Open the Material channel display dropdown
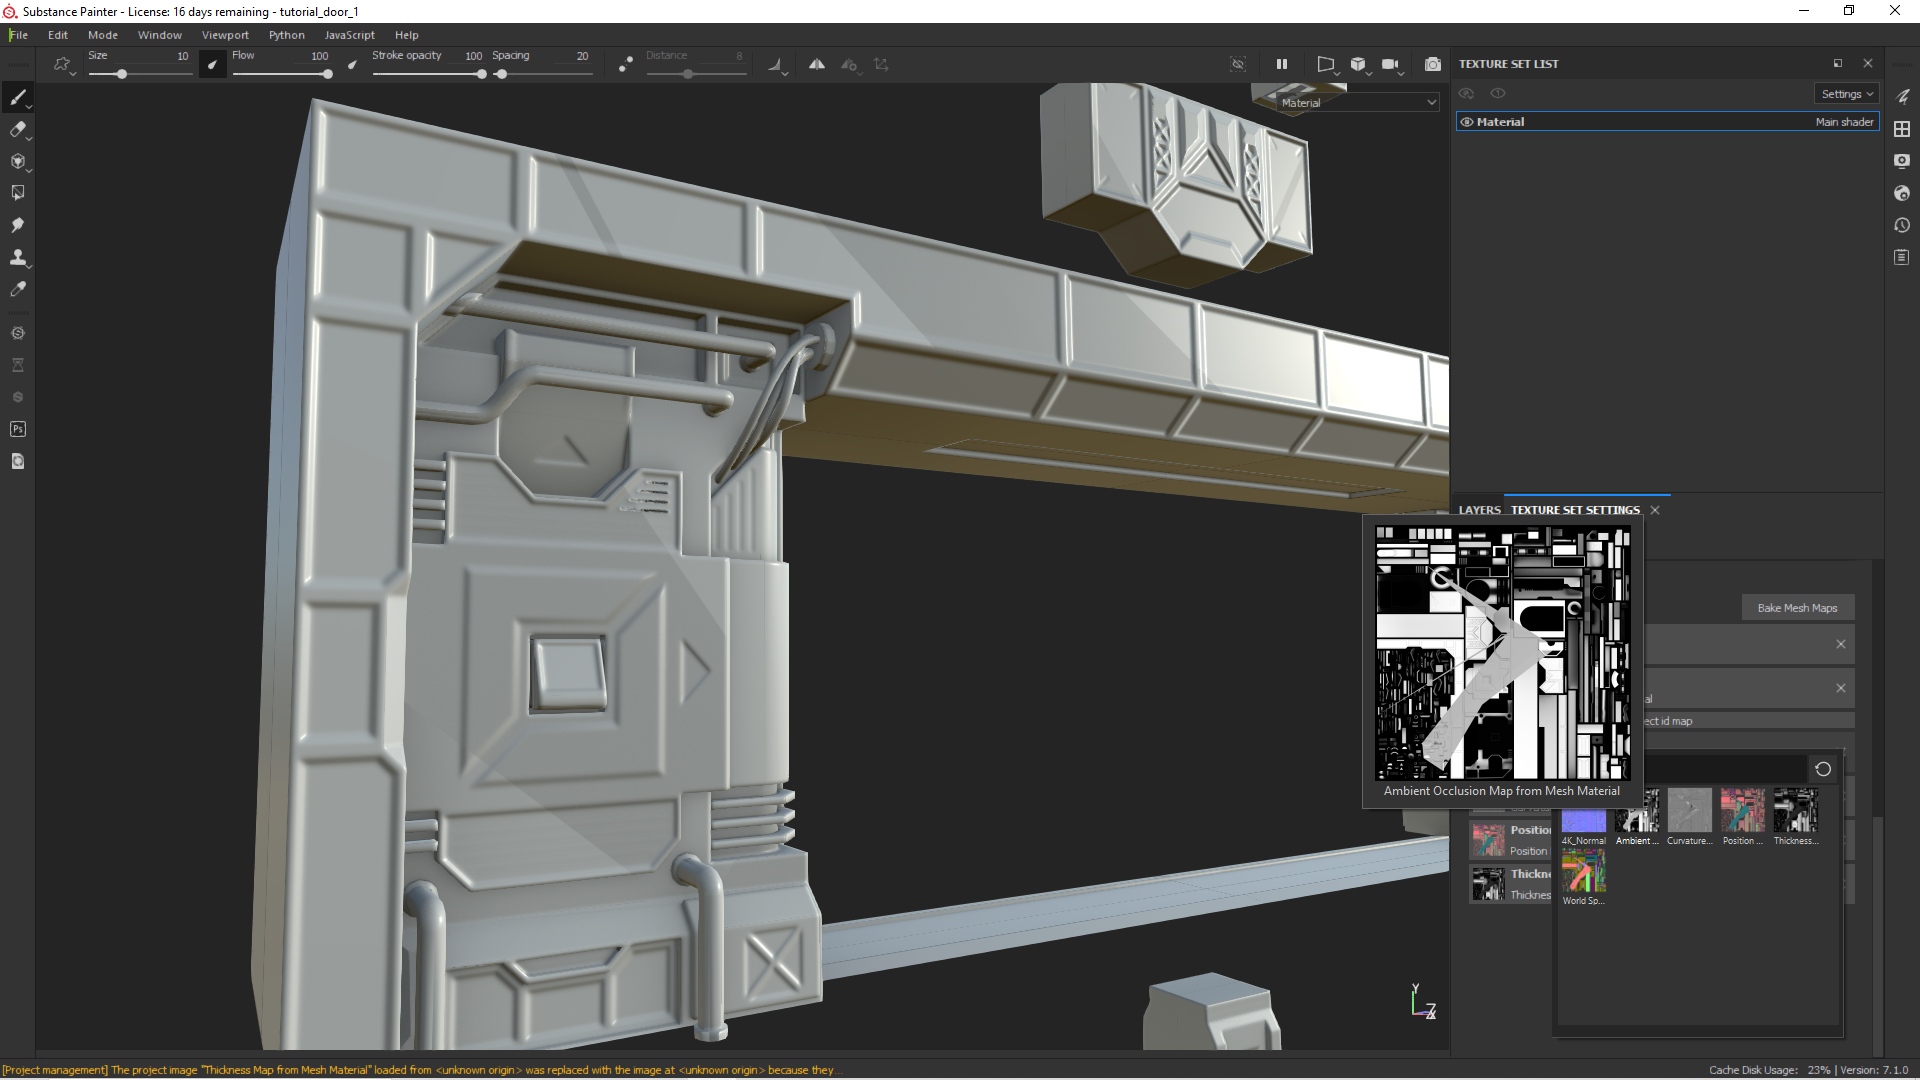 point(1358,102)
